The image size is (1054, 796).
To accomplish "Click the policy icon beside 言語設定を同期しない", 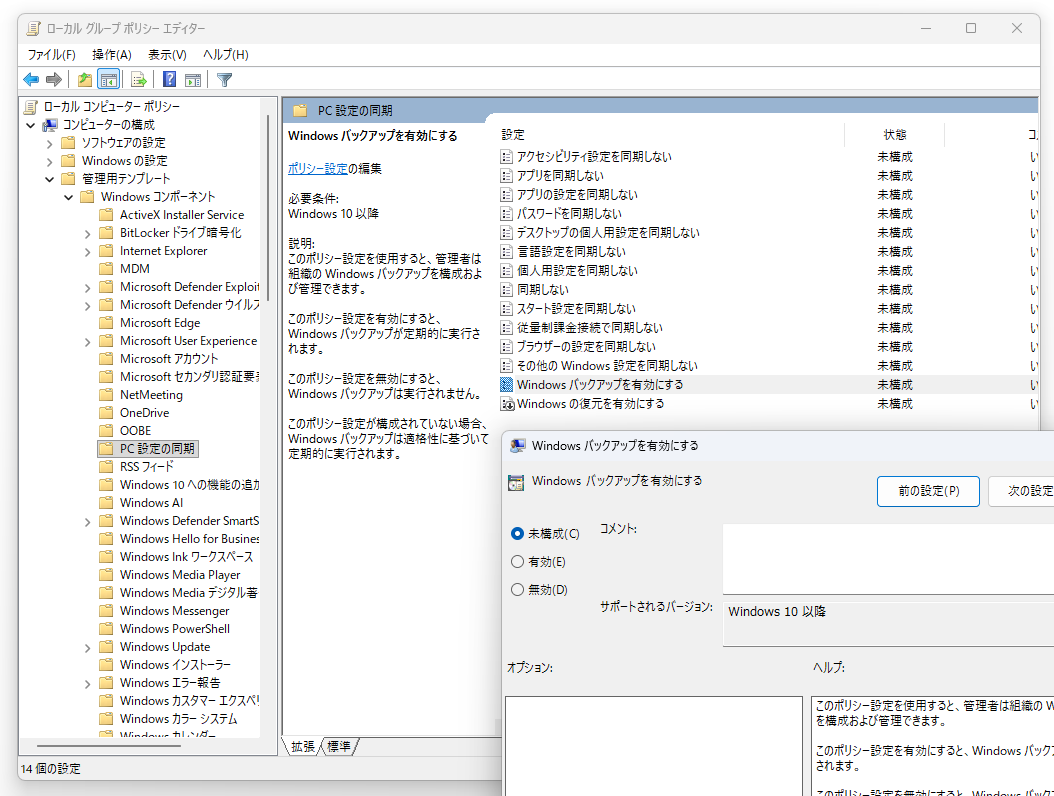I will point(507,251).
